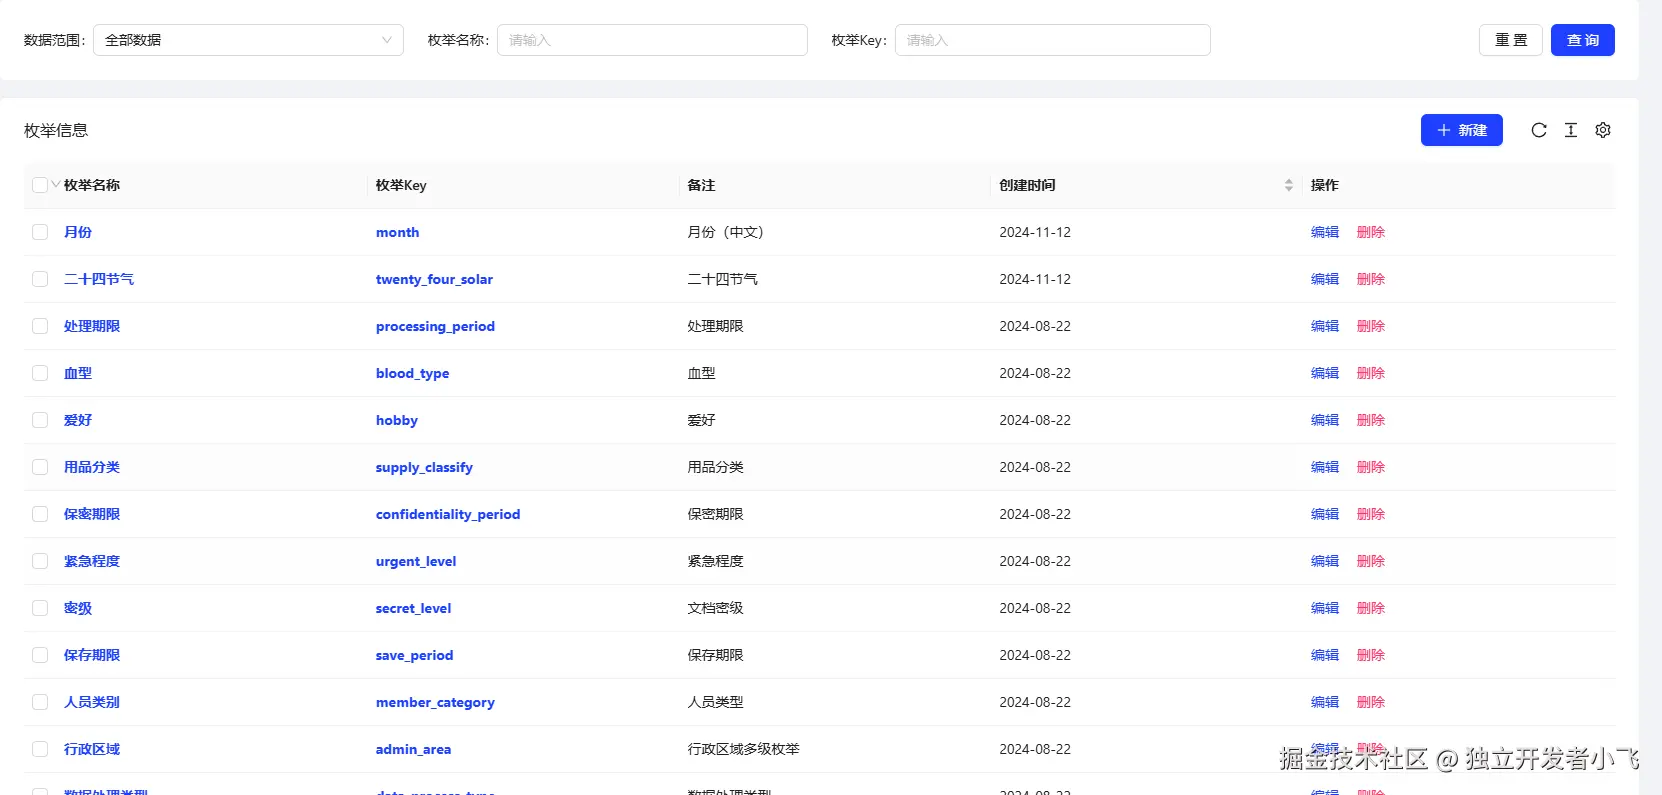Check the 人员类别 row checkbox
The height and width of the screenshot is (795, 1662).
point(40,702)
